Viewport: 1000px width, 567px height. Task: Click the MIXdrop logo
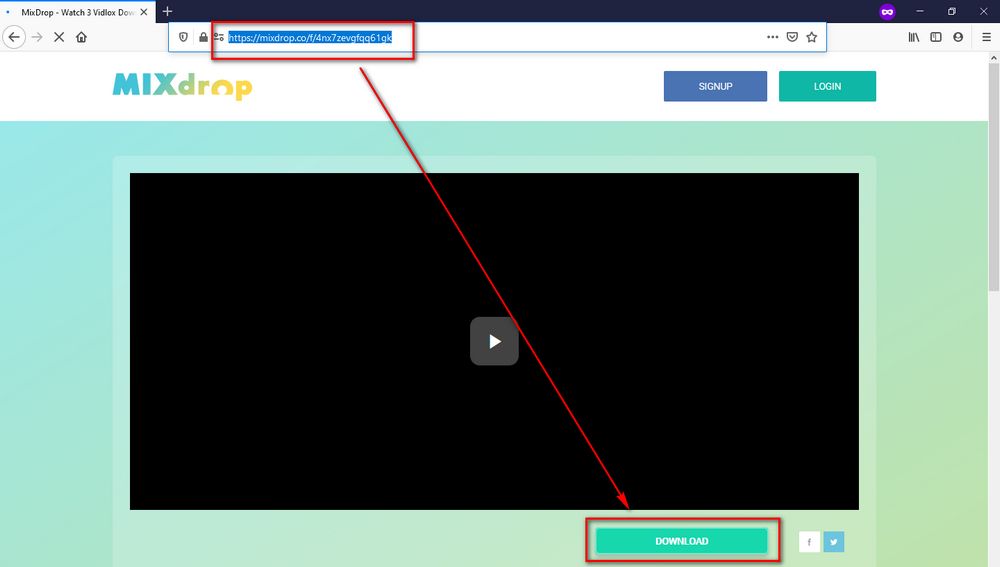click(x=182, y=86)
